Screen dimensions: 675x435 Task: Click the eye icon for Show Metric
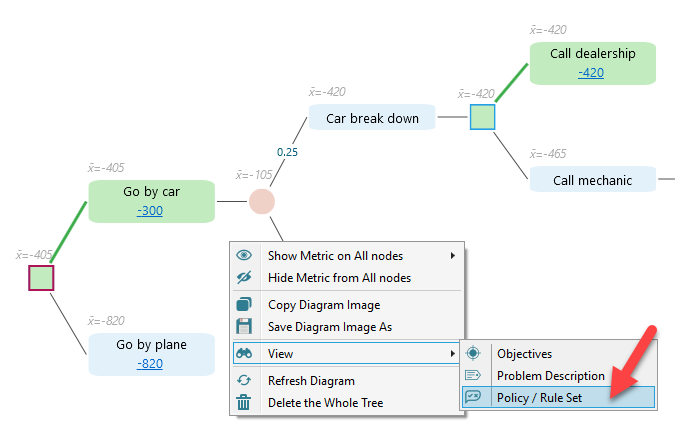[244, 255]
